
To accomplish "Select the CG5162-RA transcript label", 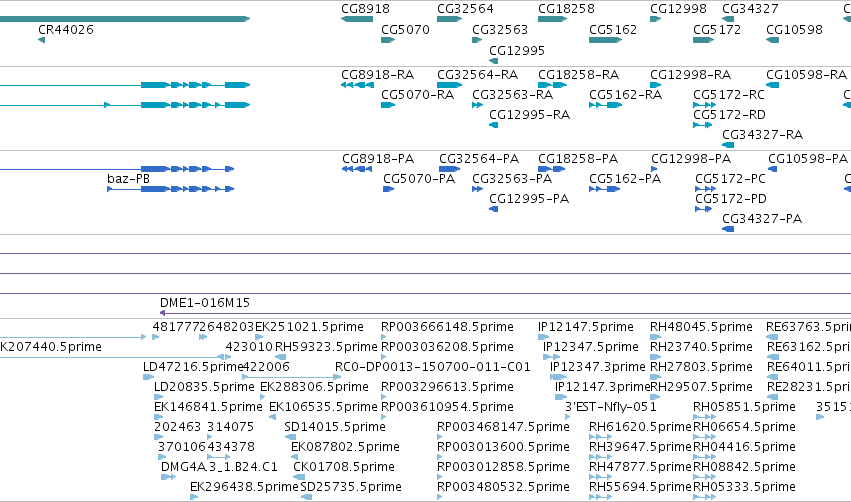I will (625, 95).
